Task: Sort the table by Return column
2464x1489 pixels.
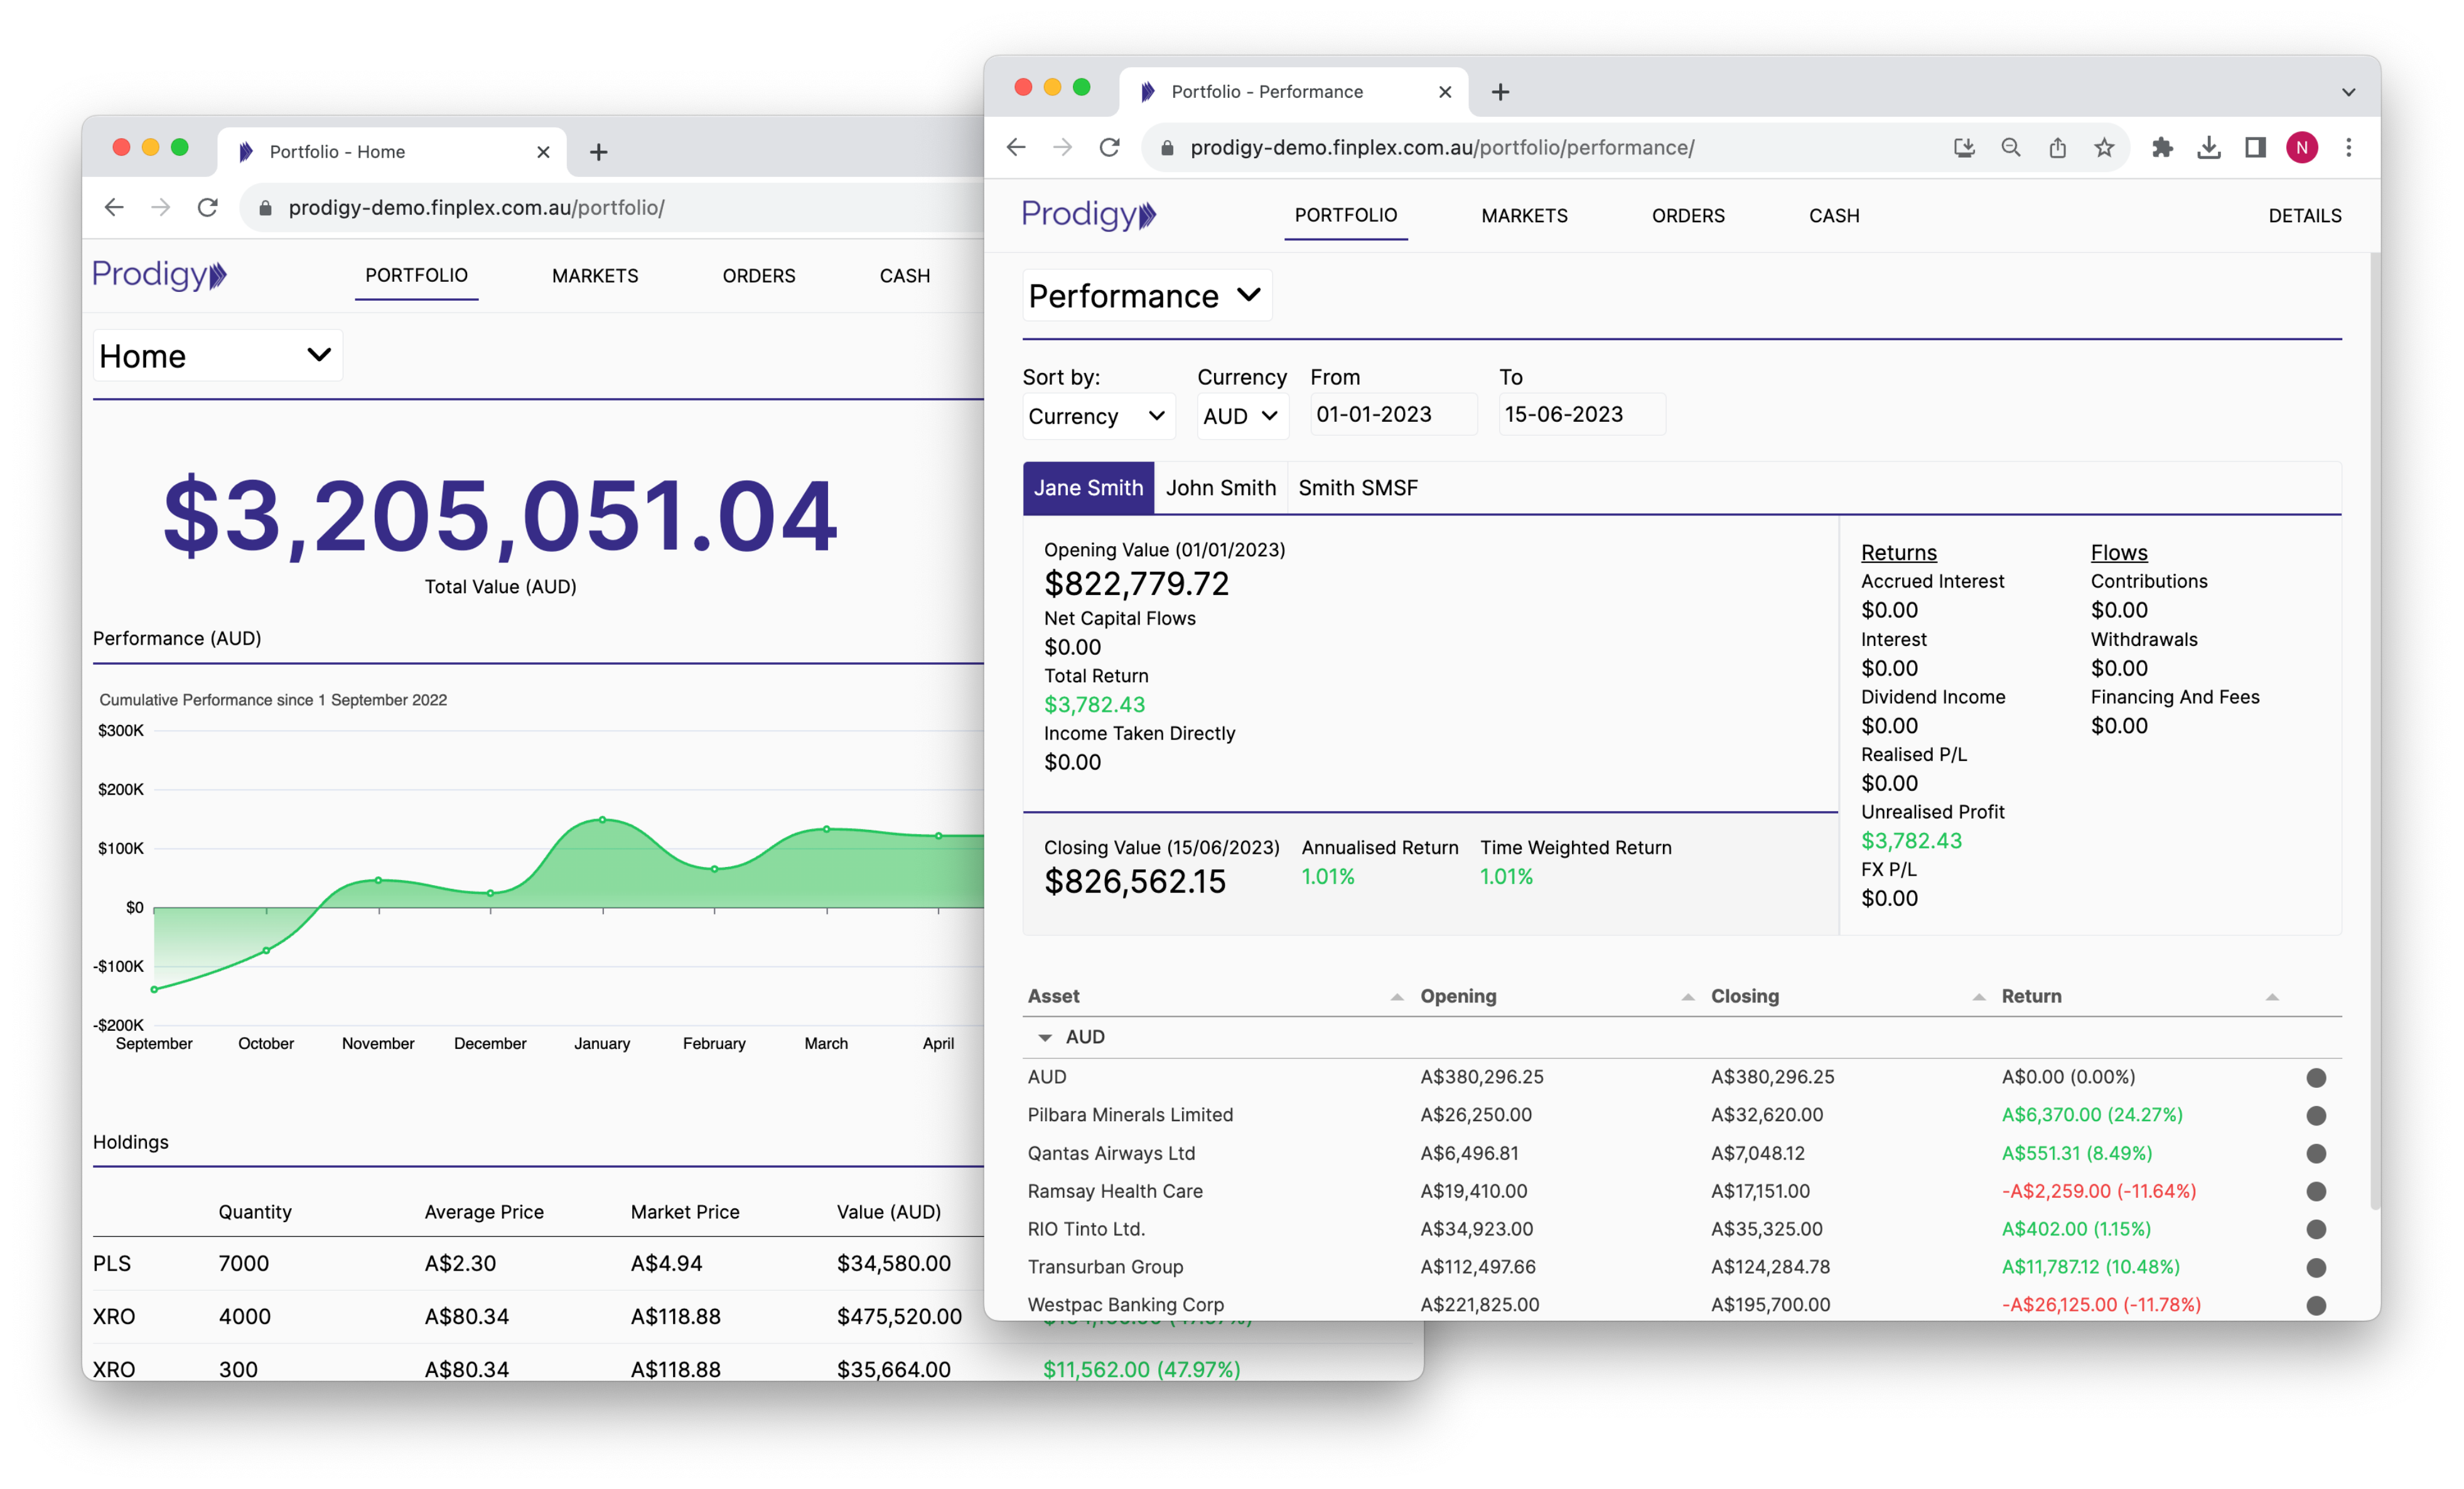Action: (2031, 996)
